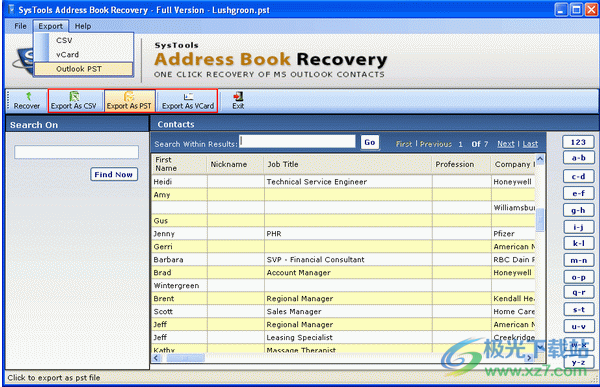Filter contacts by o-p index button
The width and height of the screenshot is (600, 387).
pos(579,277)
